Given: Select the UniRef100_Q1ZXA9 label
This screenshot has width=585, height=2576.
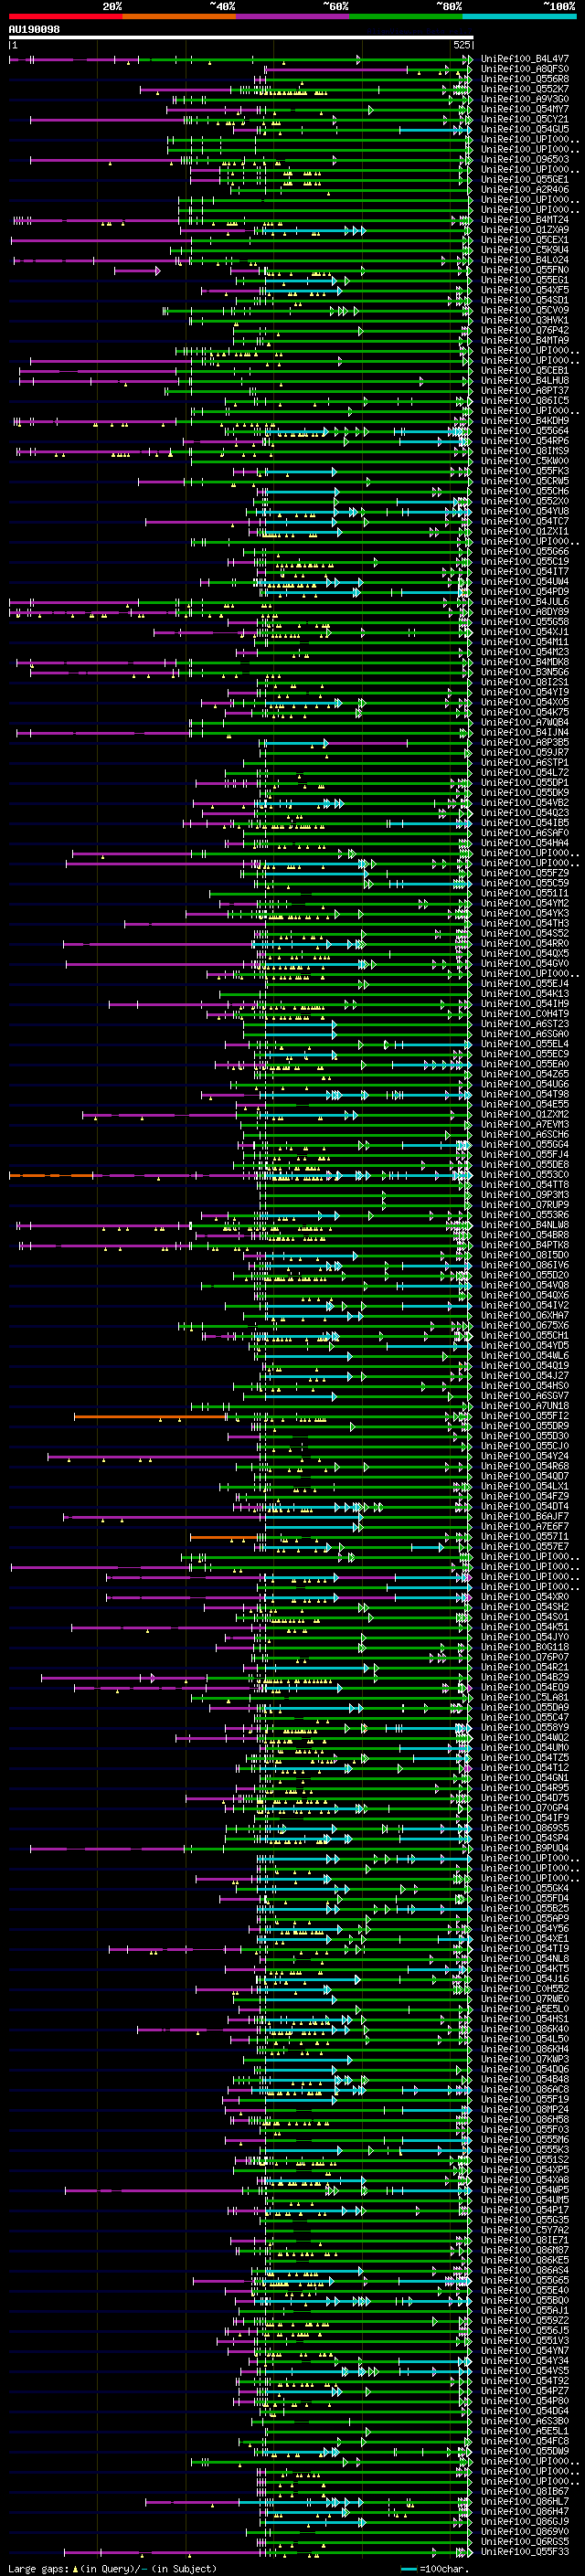Looking at the screenshot, I should [525, 230].
